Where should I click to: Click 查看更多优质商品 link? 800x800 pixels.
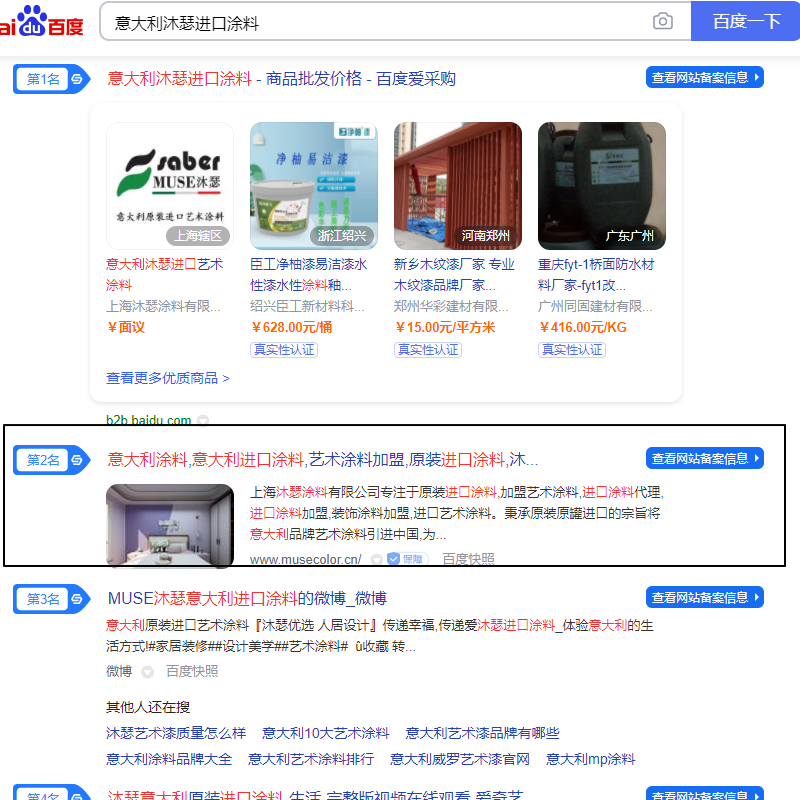tap(168, 378)
